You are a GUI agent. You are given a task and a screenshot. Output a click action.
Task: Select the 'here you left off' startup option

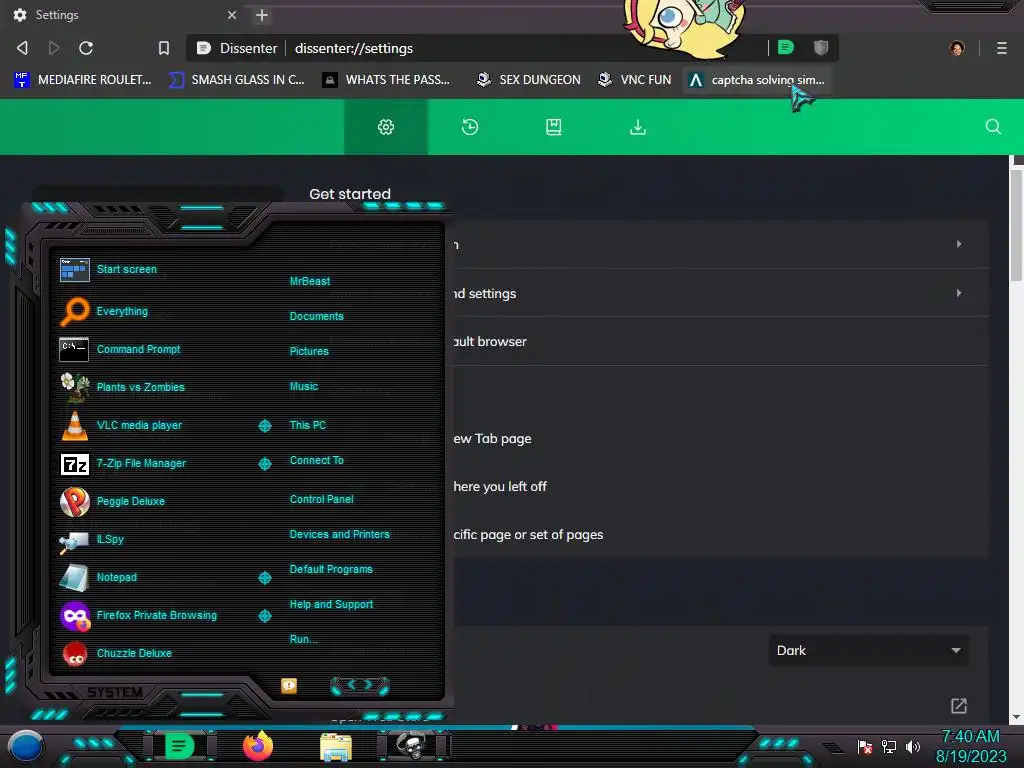pos(500,487)
